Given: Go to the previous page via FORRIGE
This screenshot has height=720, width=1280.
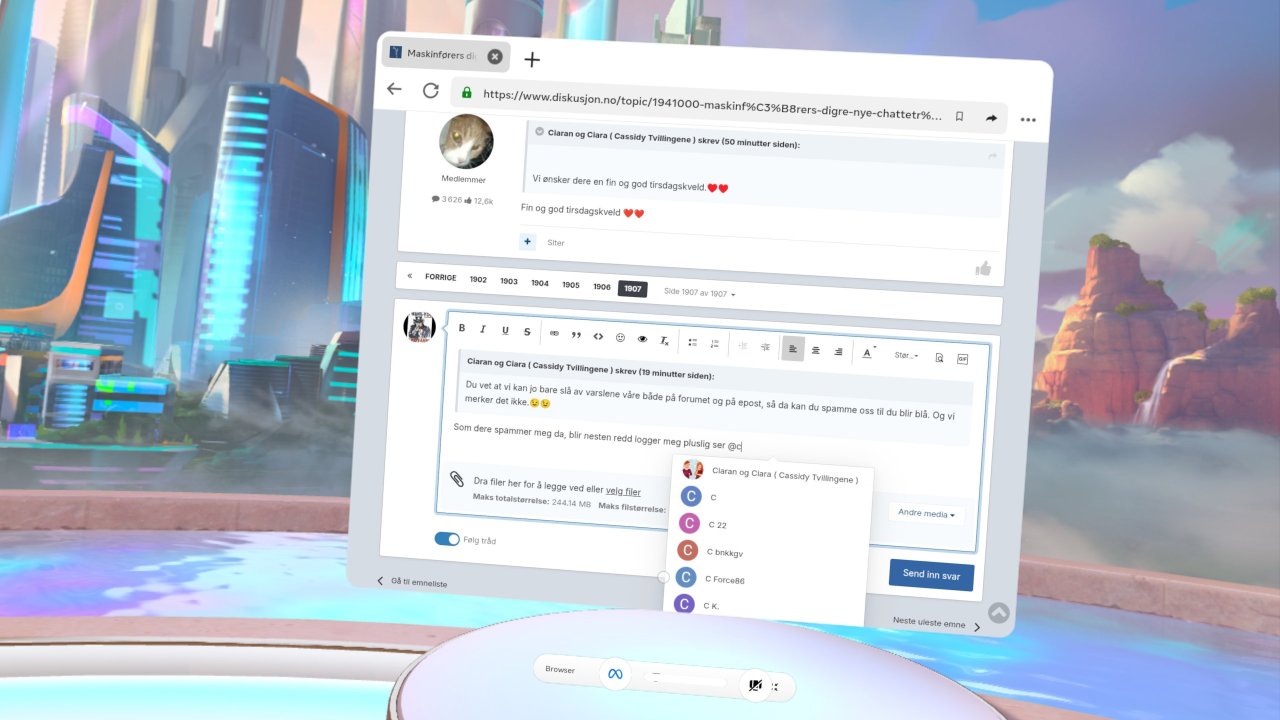Looking at the screenshot, I should point(440,277).
